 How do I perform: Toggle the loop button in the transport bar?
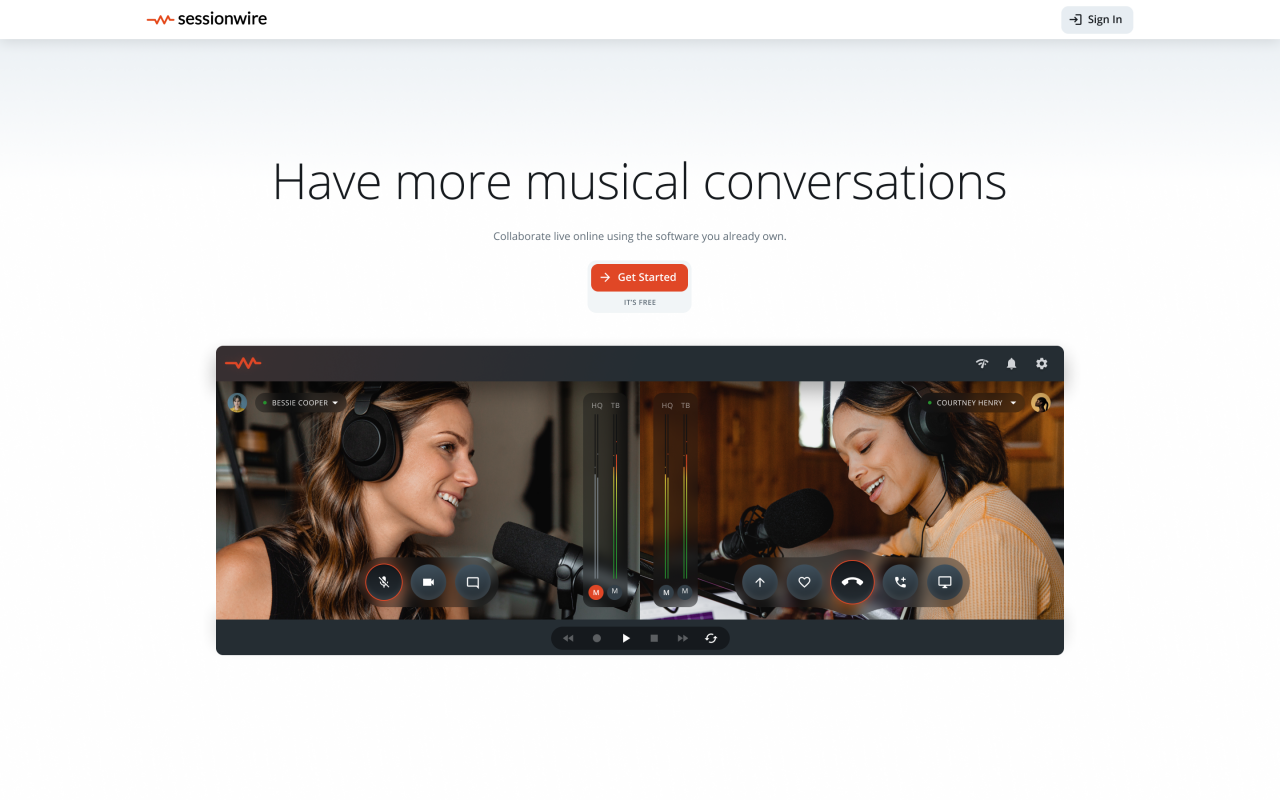click(711, 638)
